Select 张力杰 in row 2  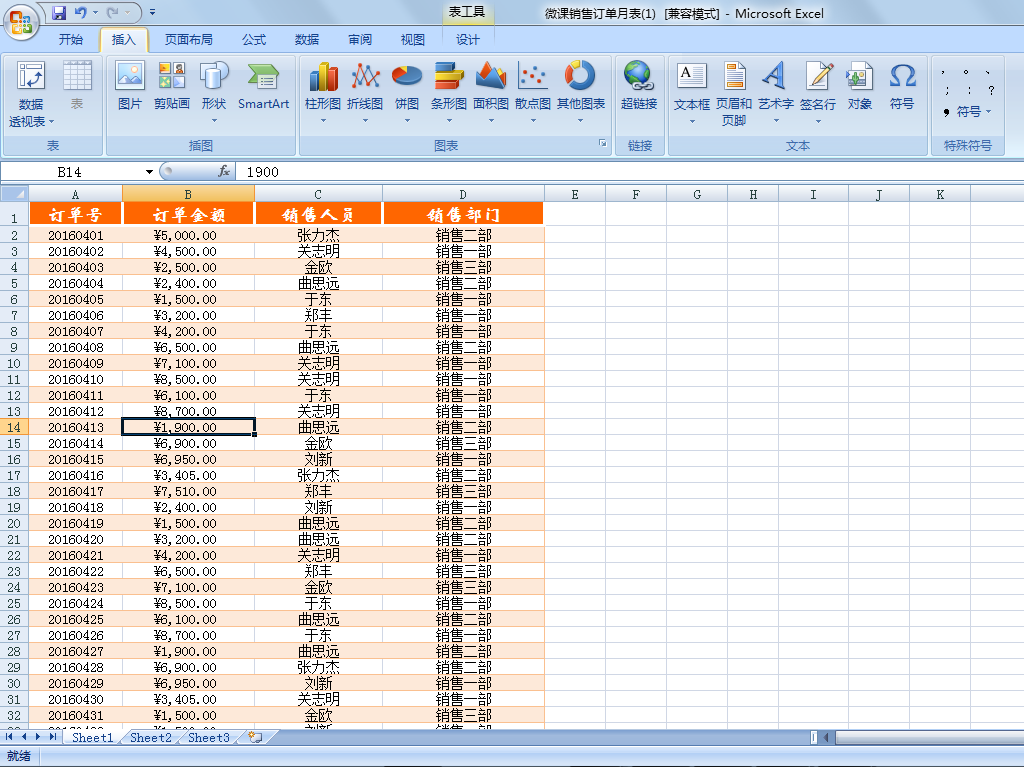tap(318, 235)
